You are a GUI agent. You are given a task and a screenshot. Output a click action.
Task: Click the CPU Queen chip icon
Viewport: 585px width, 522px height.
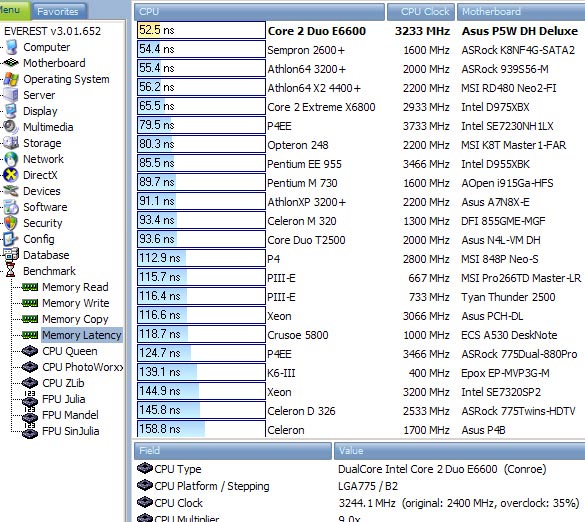coord(30,351)
